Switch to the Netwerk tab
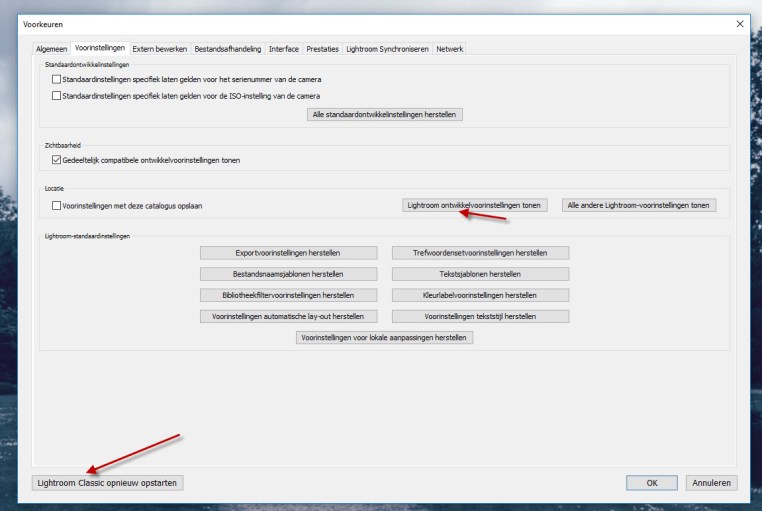This screenshot has height=511, width=762. click(x=450, y=49)
